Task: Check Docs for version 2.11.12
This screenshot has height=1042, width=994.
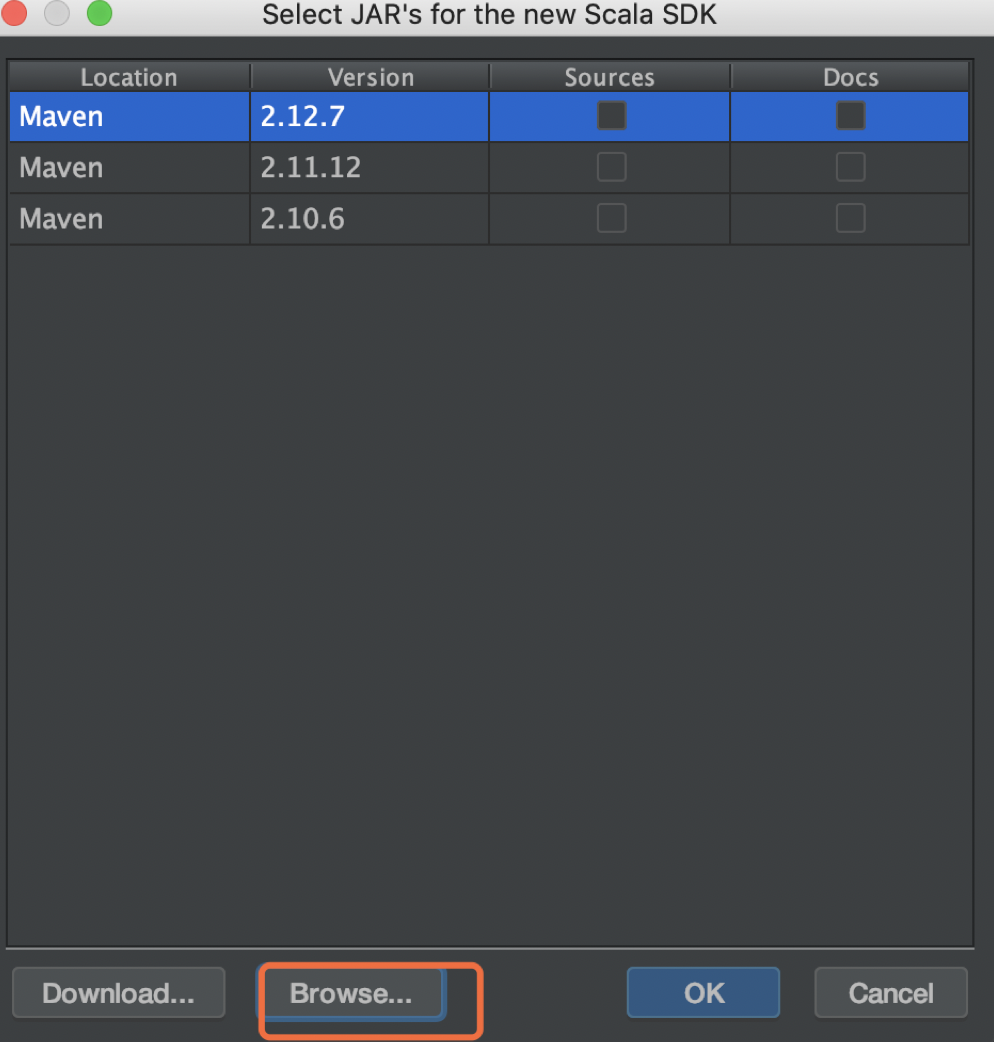Action: 849,167
